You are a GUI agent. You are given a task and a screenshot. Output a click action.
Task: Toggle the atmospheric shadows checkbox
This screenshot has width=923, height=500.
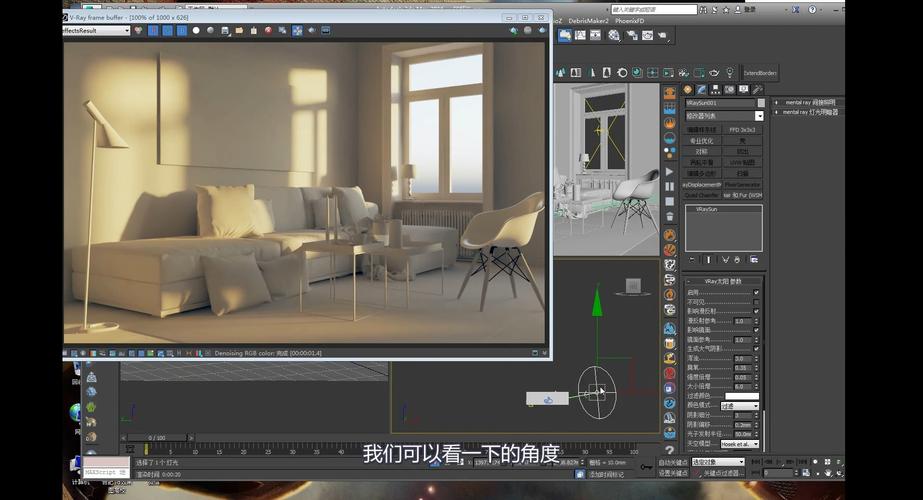pyautogui.click(x=756, y=349)
